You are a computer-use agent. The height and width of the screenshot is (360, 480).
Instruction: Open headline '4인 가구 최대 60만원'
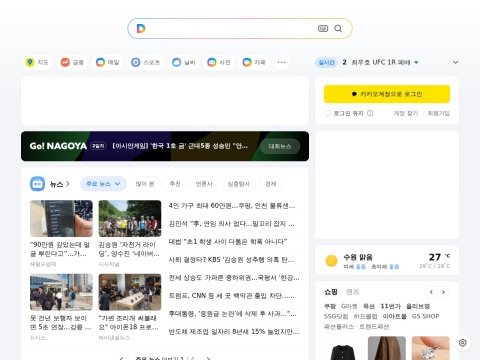pyautogui.click(x=232, y=206)
